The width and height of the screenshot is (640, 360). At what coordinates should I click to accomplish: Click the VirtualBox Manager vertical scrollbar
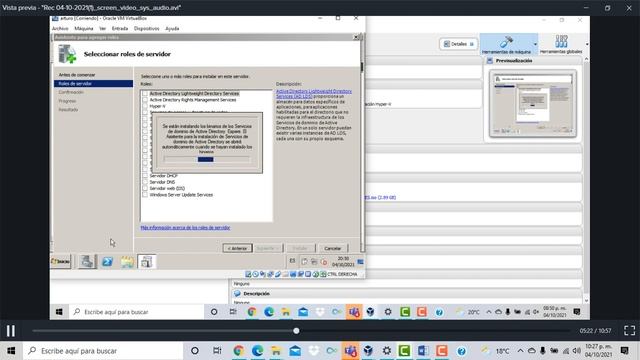click(x=587, y=180)
